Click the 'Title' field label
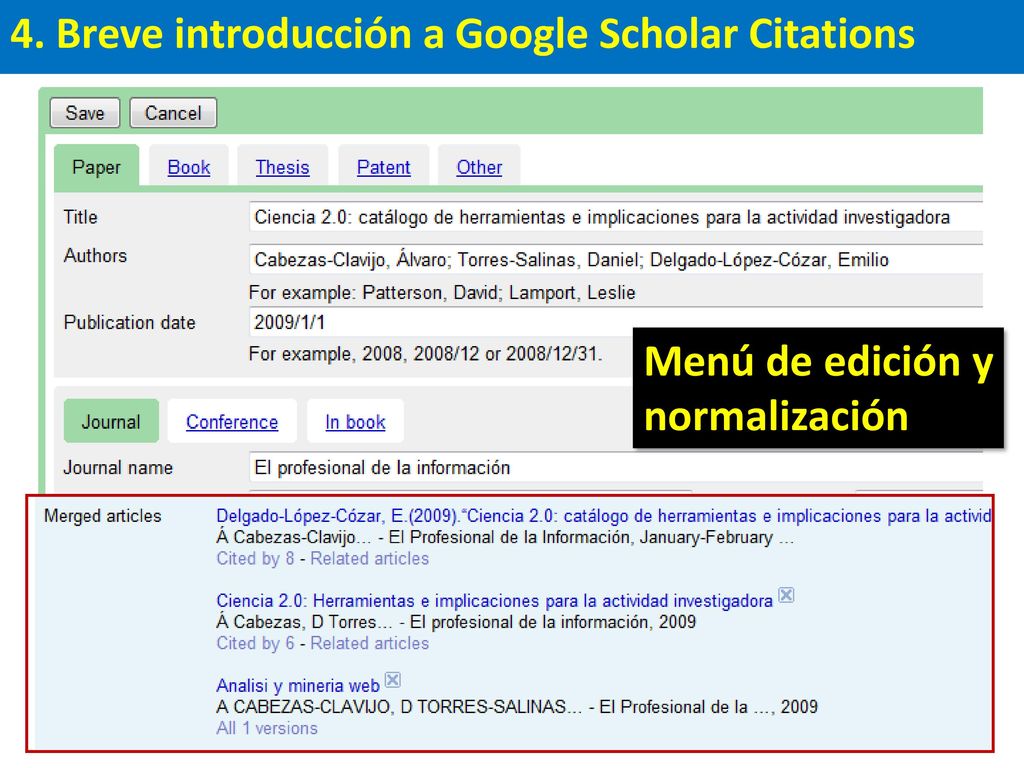 tap(80, 217)
